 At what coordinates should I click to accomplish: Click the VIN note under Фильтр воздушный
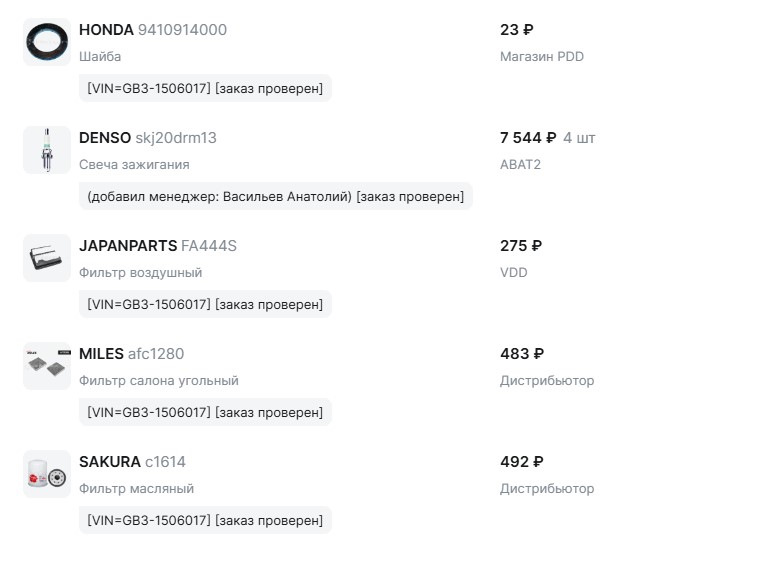pos(205,305)
